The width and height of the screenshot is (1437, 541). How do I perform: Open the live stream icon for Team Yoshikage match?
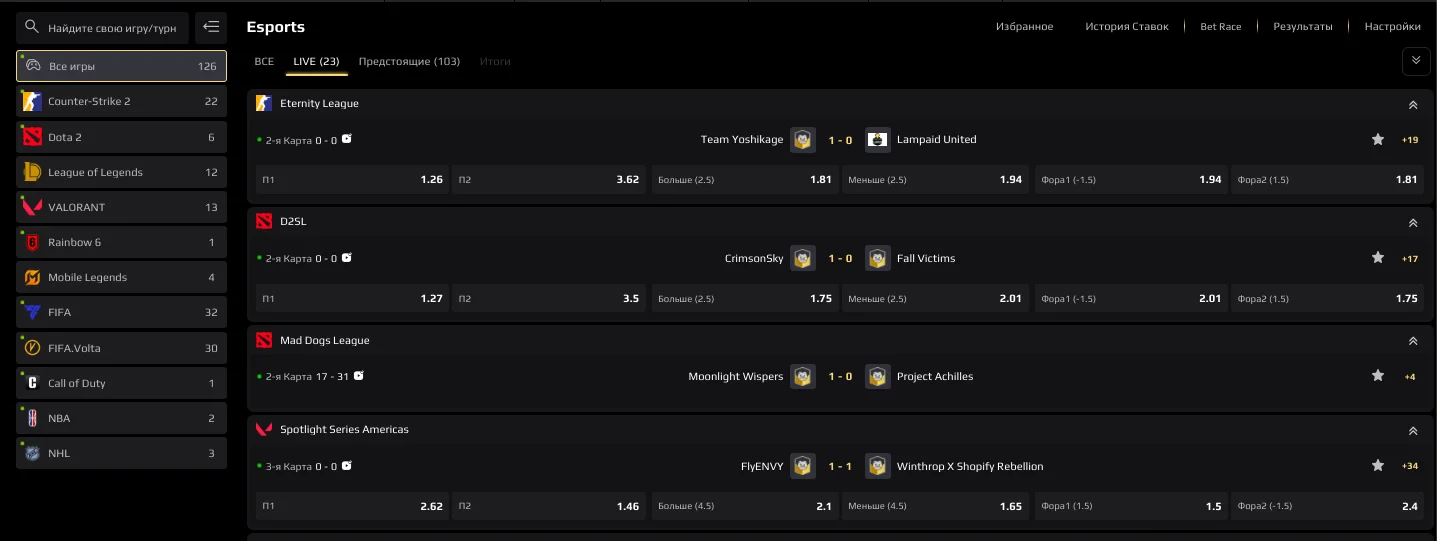pos(347,139)
